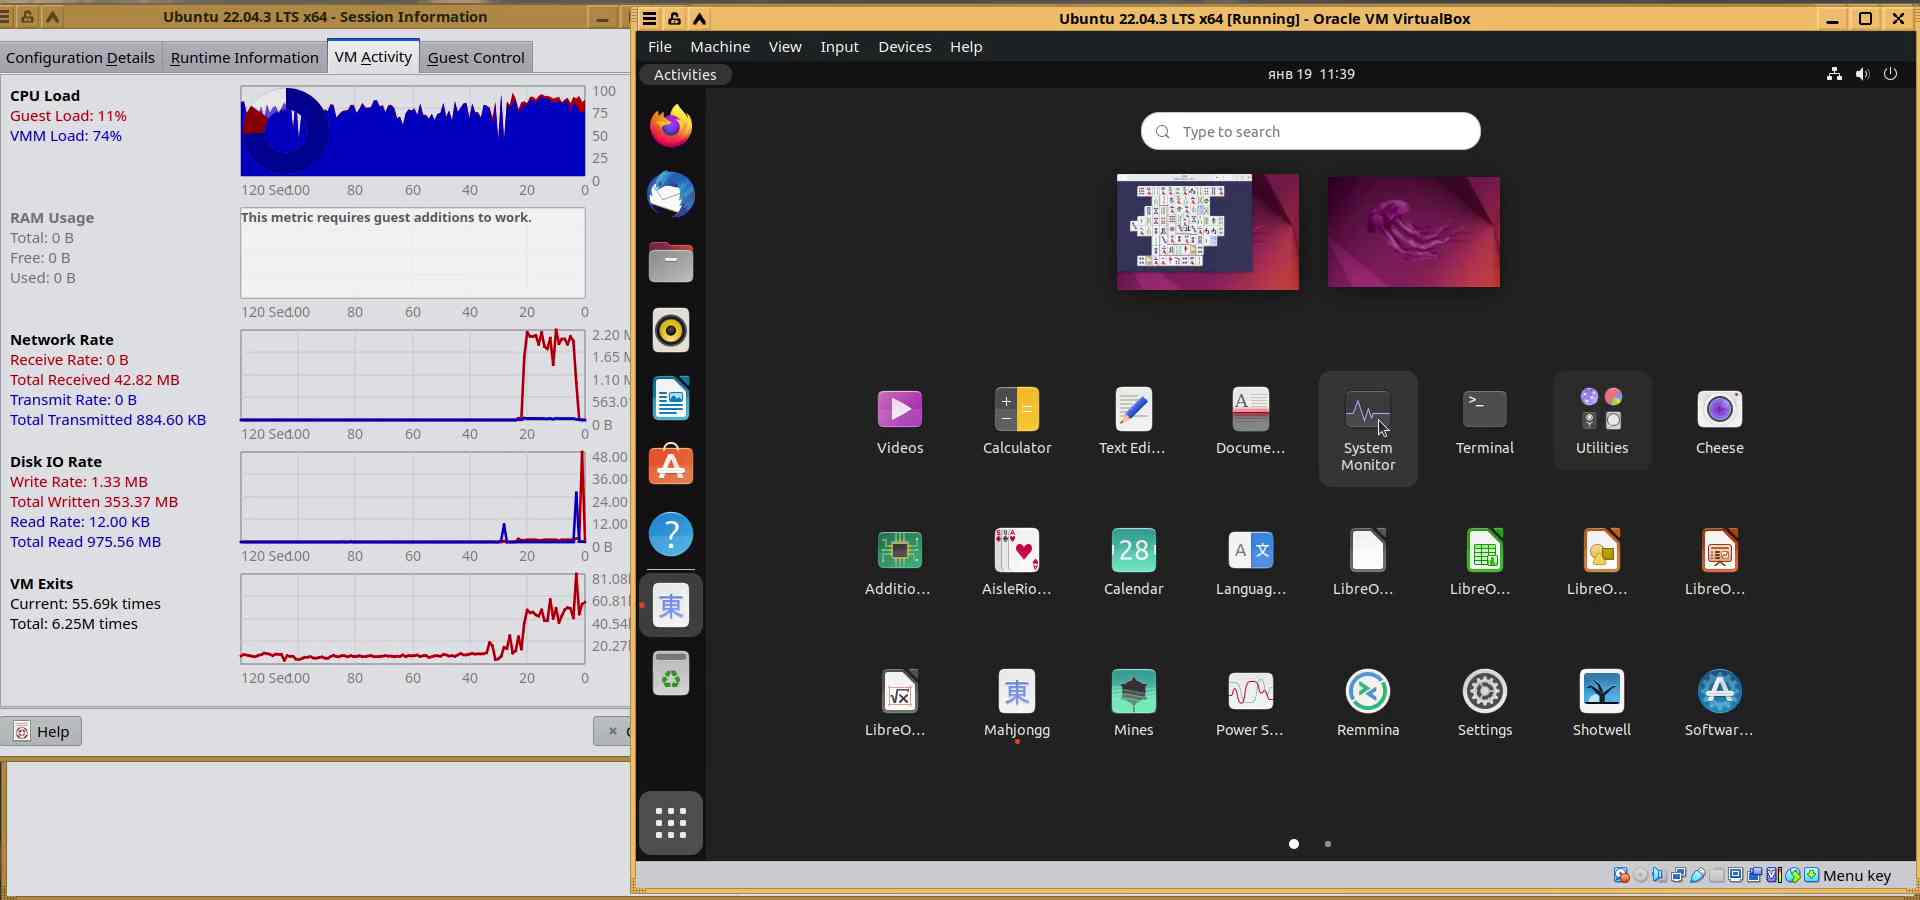The width and height of the screenshot is (1920, 900).
Task: Open LibreOffice Writer in the dock
Action: click(x=671, y=399)
